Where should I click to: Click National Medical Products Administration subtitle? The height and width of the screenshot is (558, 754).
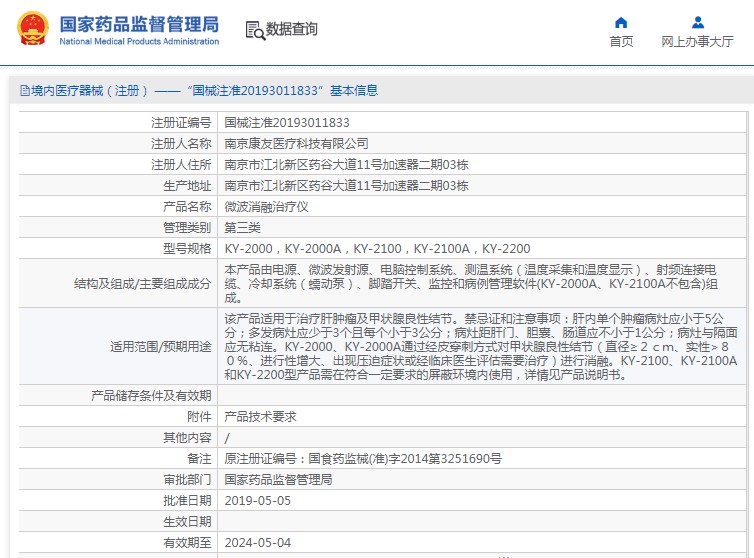139,41
